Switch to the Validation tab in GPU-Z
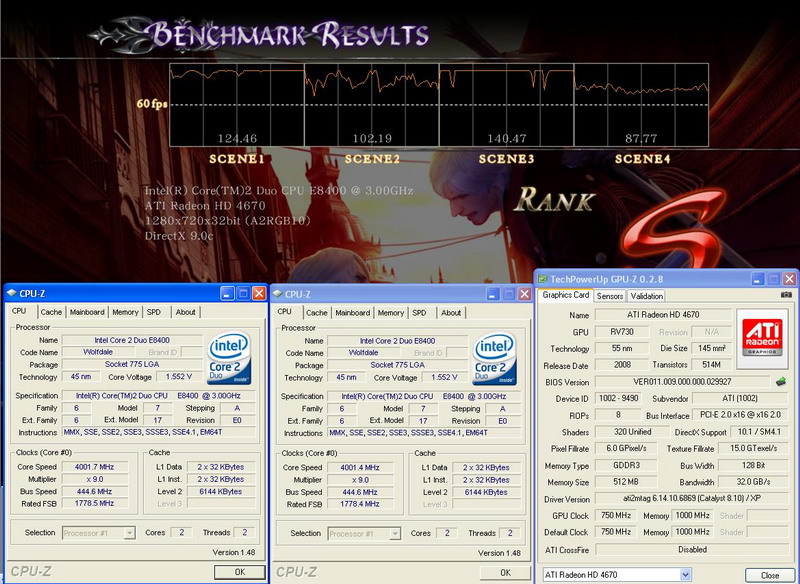Image resolution: width=800 pixels, height=584 pixels. (x=646, y=296)
